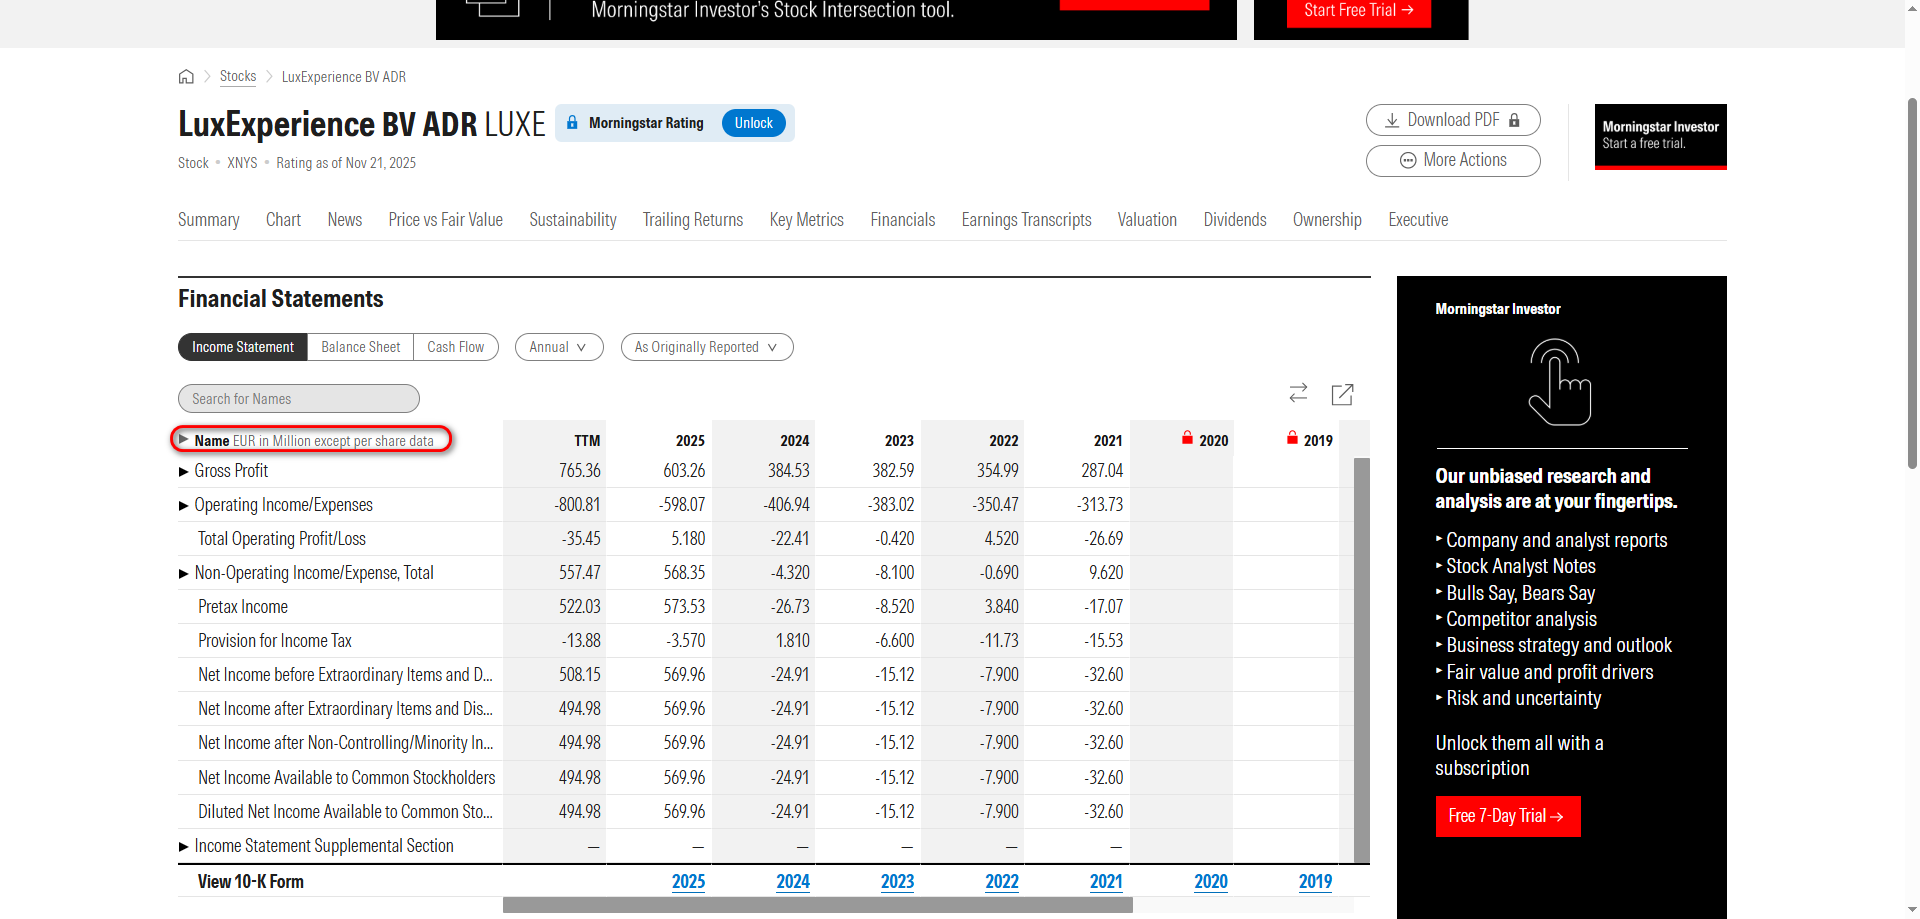Switch to the Balance Sheet statement
The width and height of the screenshot is (1920, 919).
point(360,347)
